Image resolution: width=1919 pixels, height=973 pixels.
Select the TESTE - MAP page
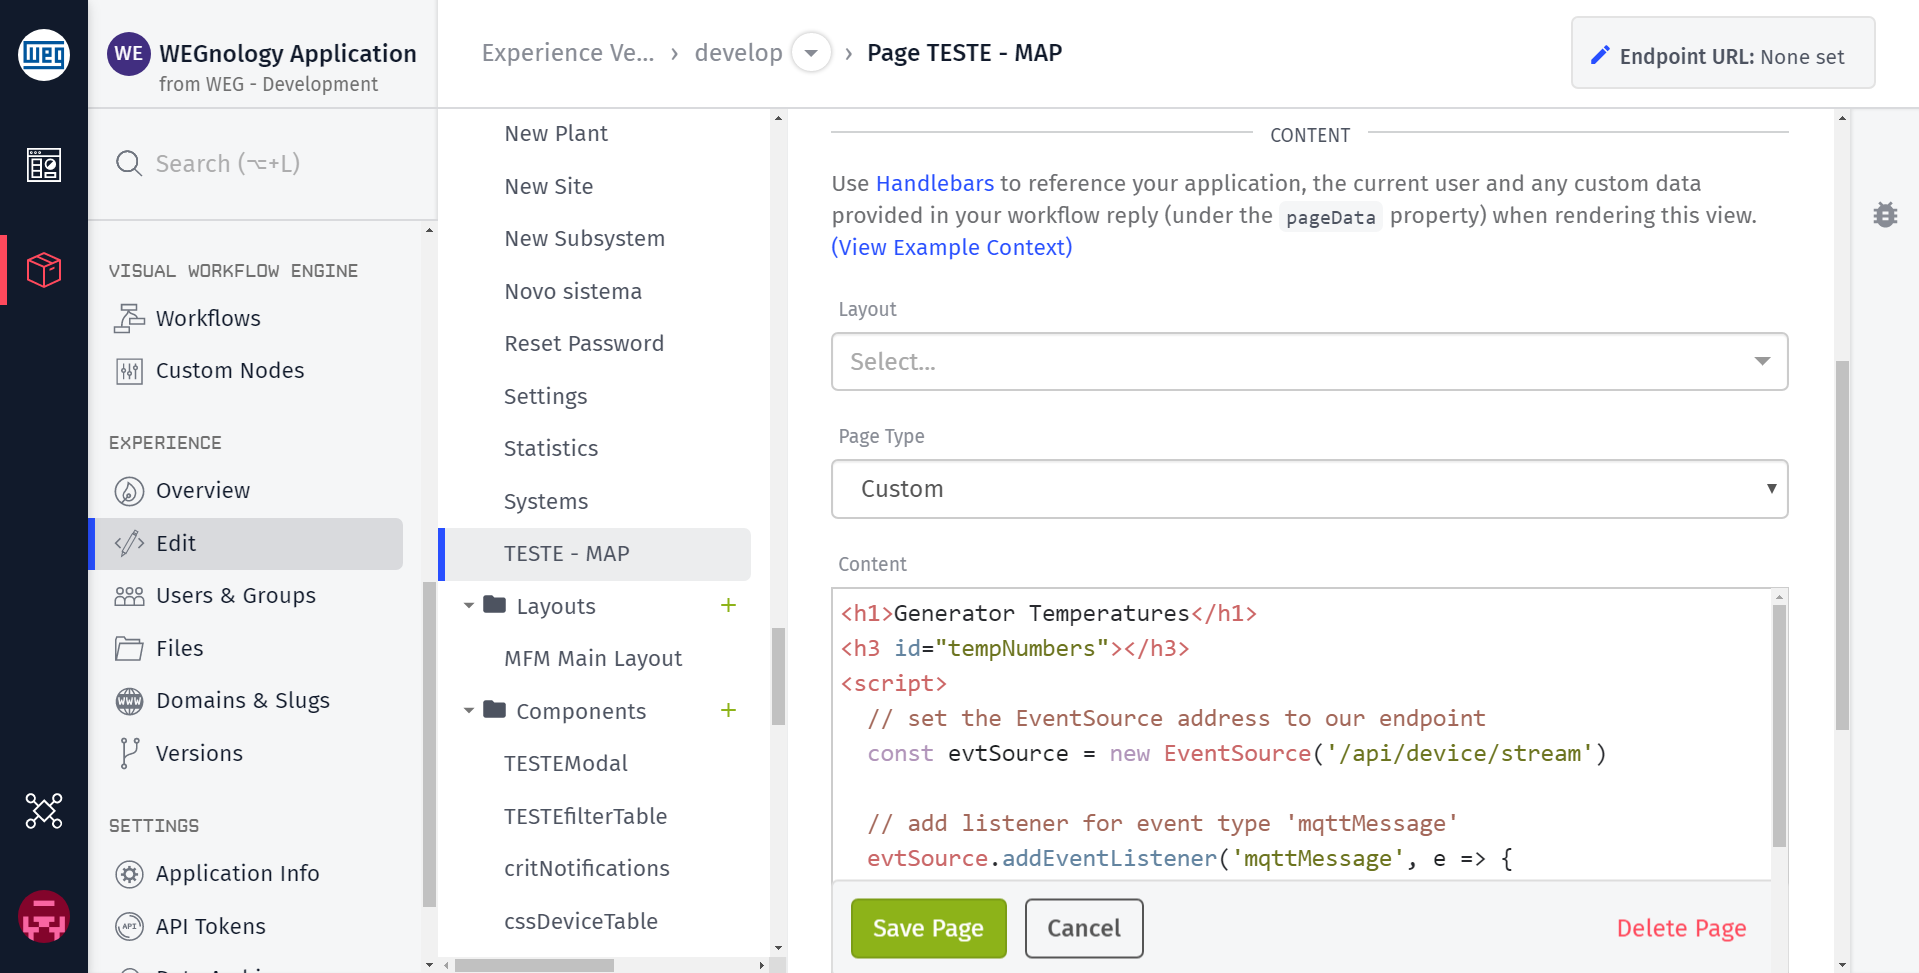point(596,554)
